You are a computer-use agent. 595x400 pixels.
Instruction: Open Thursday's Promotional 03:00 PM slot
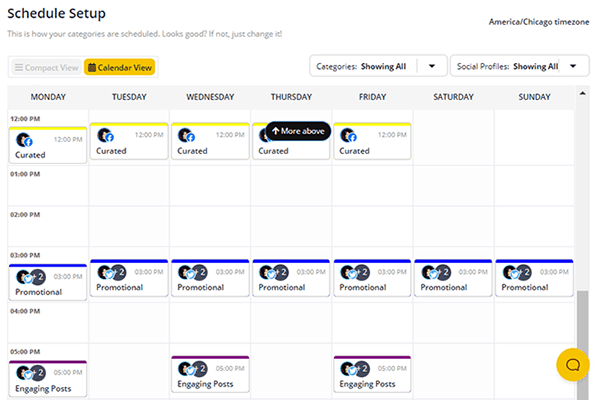(291, 278)
